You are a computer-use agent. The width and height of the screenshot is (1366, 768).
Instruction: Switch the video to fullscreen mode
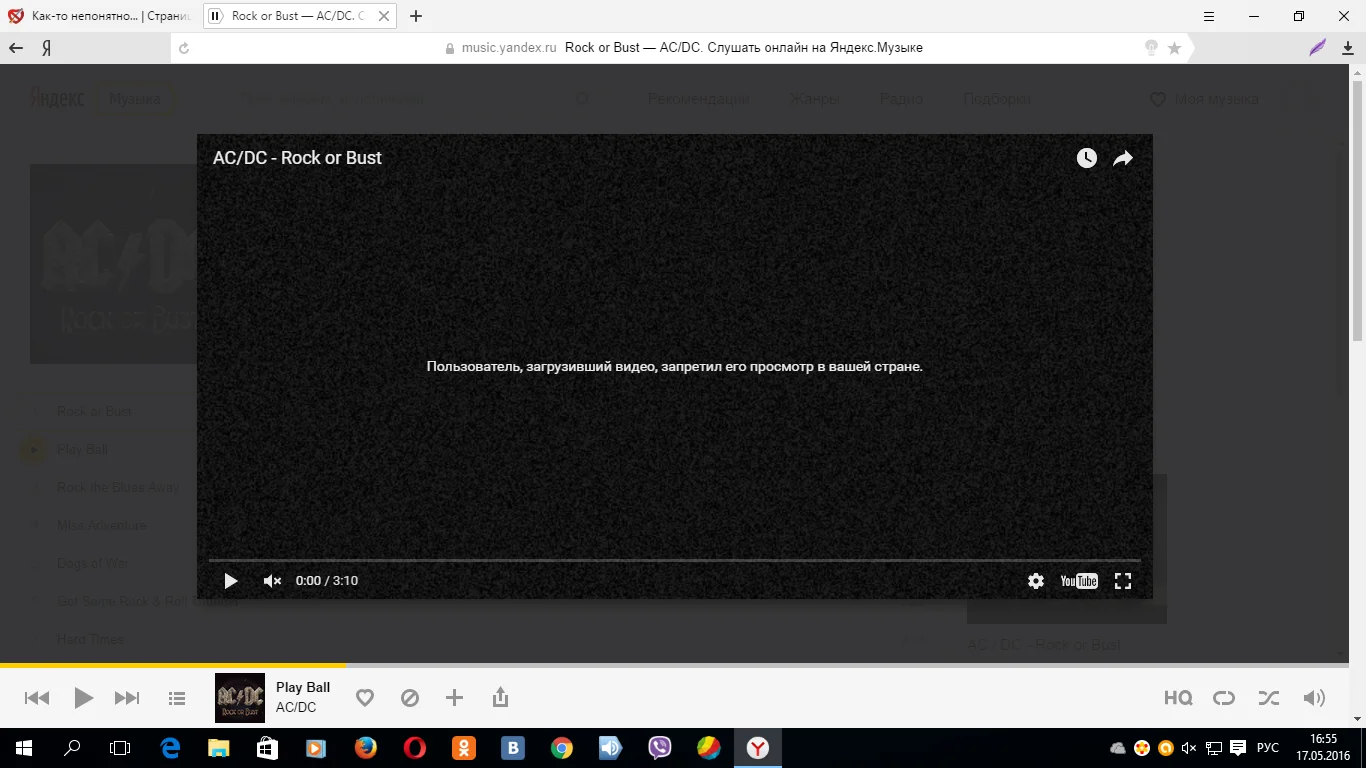click(1123, 581)
